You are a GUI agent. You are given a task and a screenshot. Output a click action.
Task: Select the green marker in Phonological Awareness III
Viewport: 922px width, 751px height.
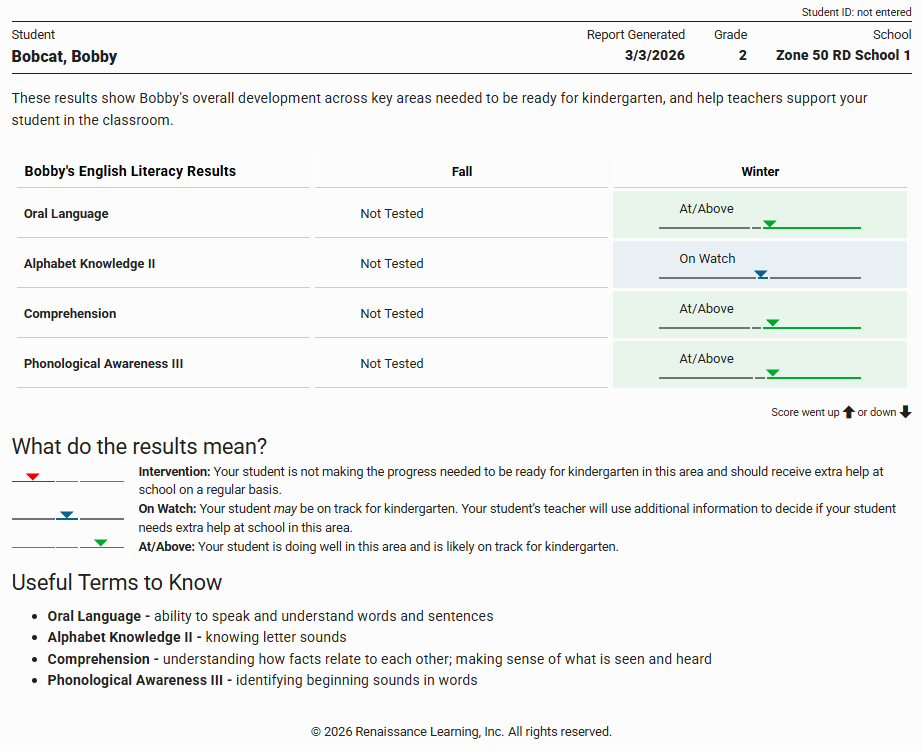(772, 373)
